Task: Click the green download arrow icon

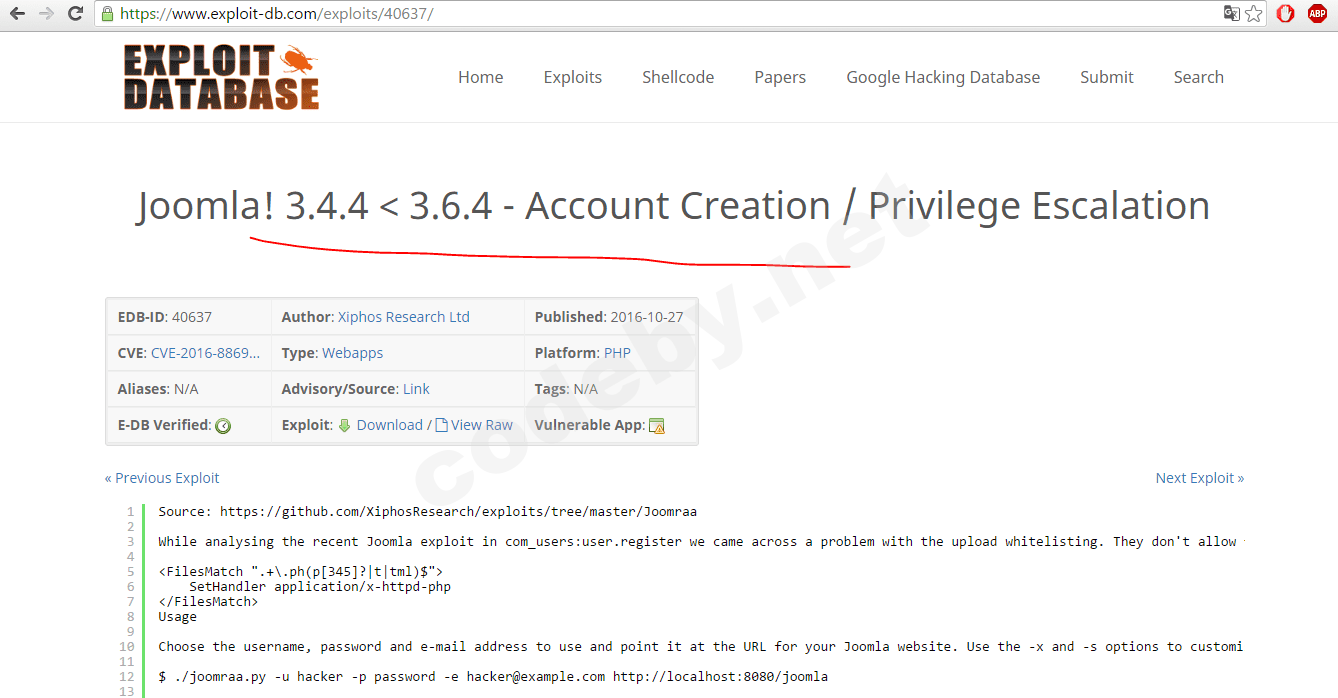Action: click(x=344, y=425)
